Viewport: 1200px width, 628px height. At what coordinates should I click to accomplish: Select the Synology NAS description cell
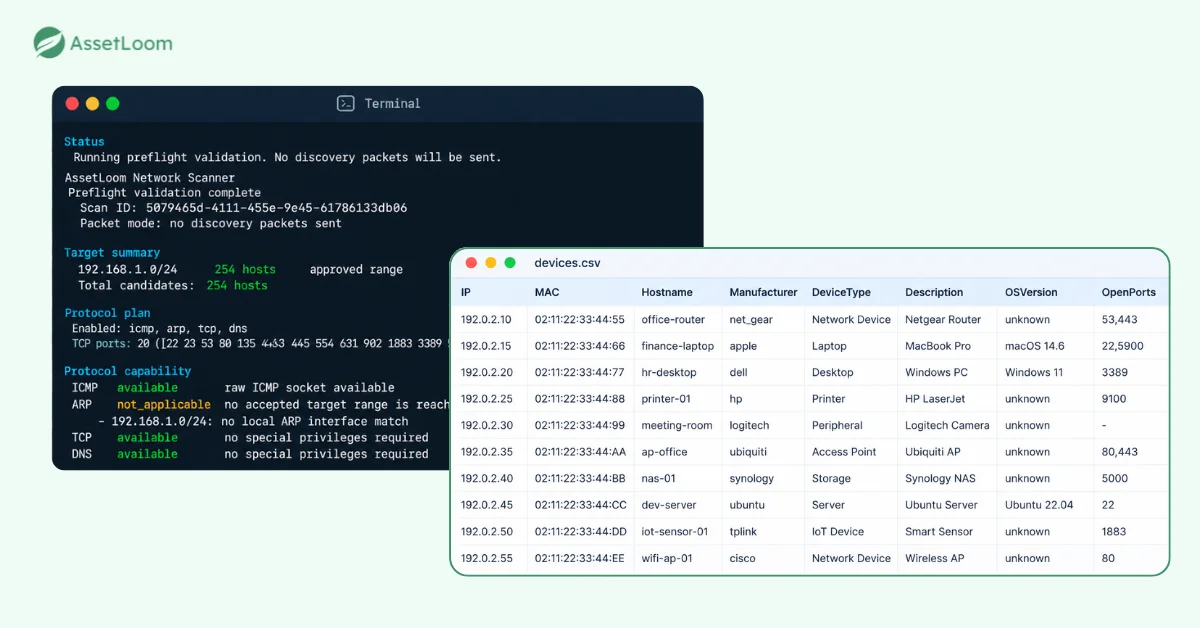pyautogui.click(x=941, y=479)
